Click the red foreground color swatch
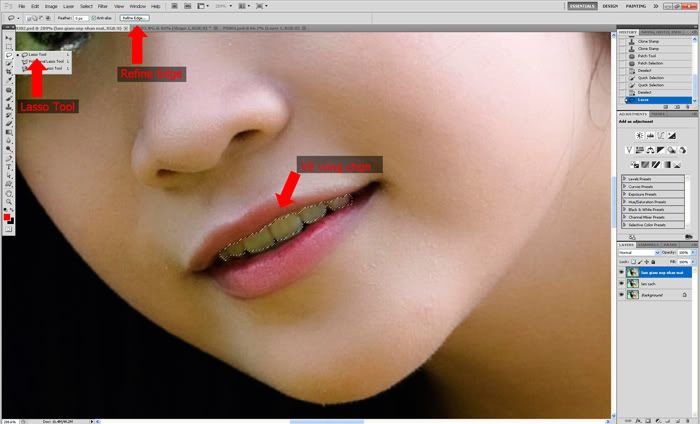 click(x=7, y=216)
